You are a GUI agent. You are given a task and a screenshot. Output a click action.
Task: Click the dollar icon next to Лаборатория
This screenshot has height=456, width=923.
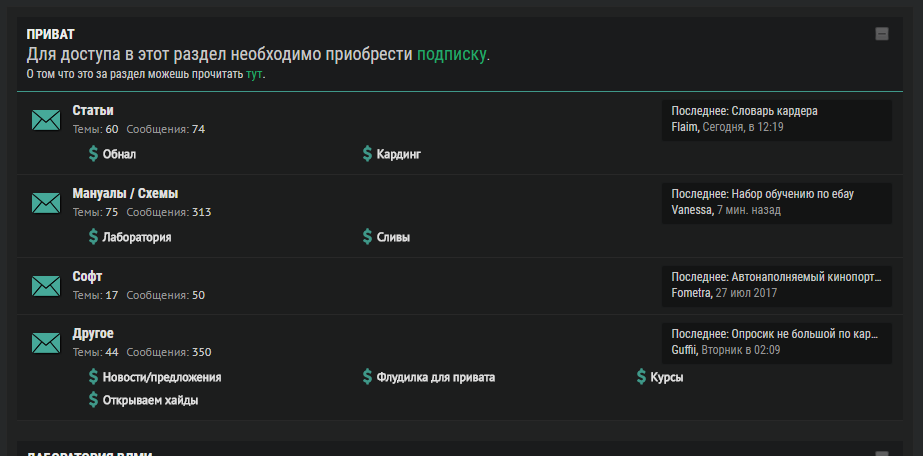pos(93,237)
